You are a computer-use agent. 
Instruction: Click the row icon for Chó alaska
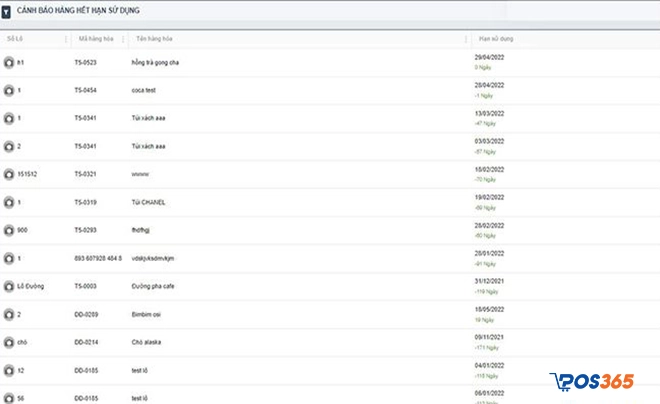pyautogui.click(x=9, y=342)
